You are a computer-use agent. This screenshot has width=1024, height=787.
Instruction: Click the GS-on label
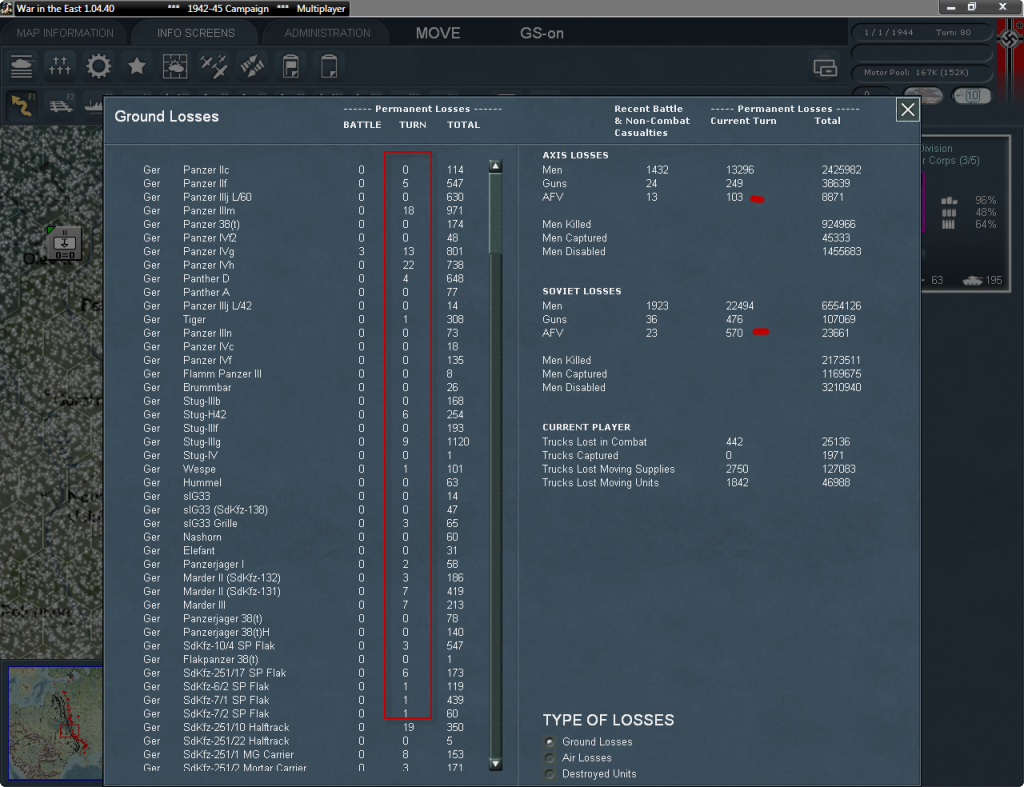tap(541, 33)
